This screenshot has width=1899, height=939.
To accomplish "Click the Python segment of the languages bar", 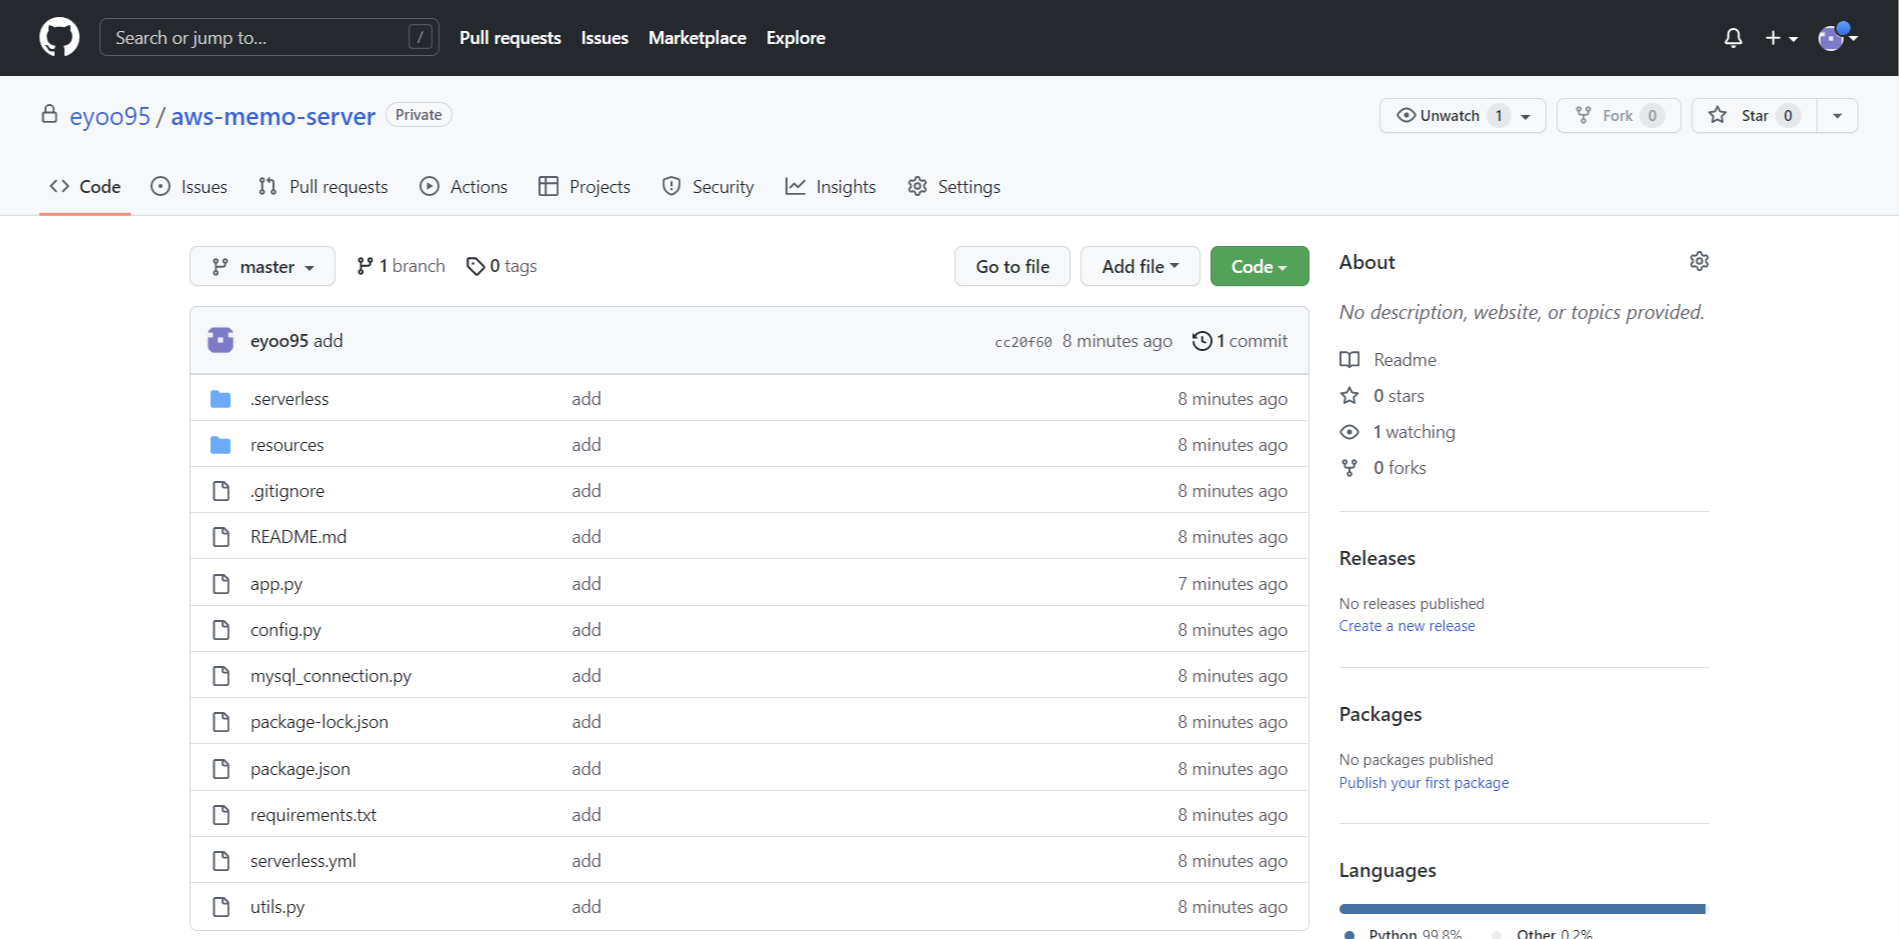I will [1522, 909].
